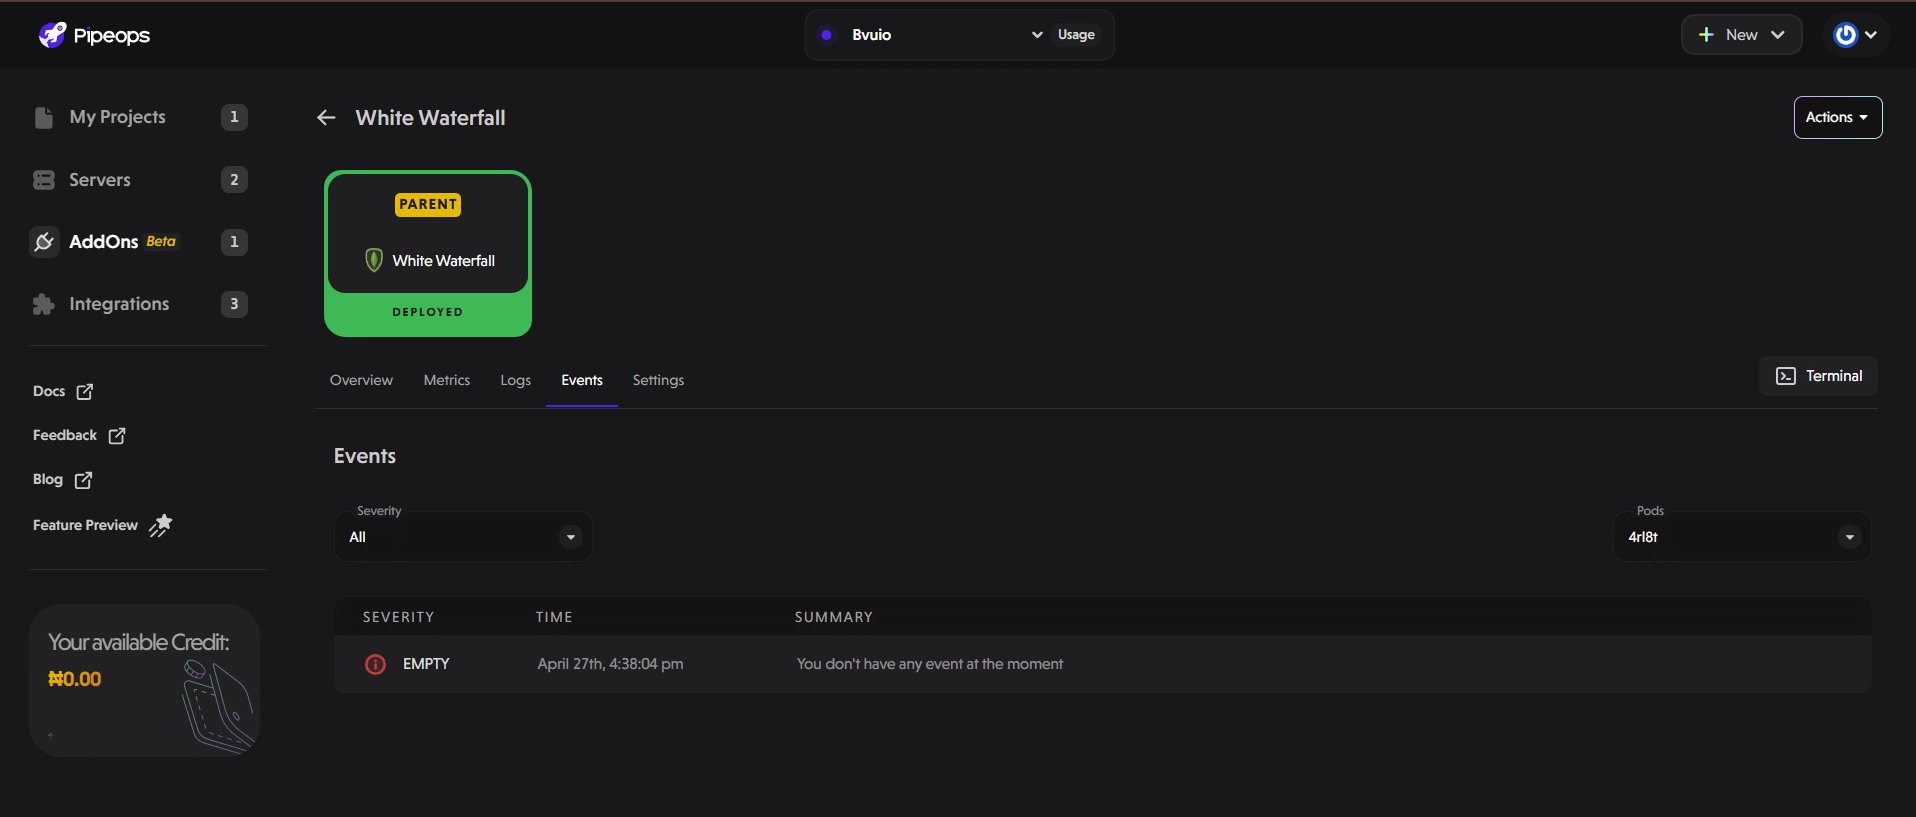Click the SUMMARY column header
The height and width of the screenshot is (817, 1916).
[834, 617]
